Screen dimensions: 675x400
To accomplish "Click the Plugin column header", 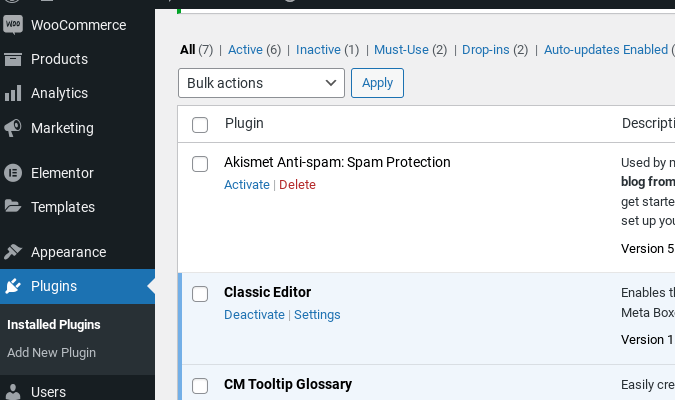I will [x=244, y=124].
